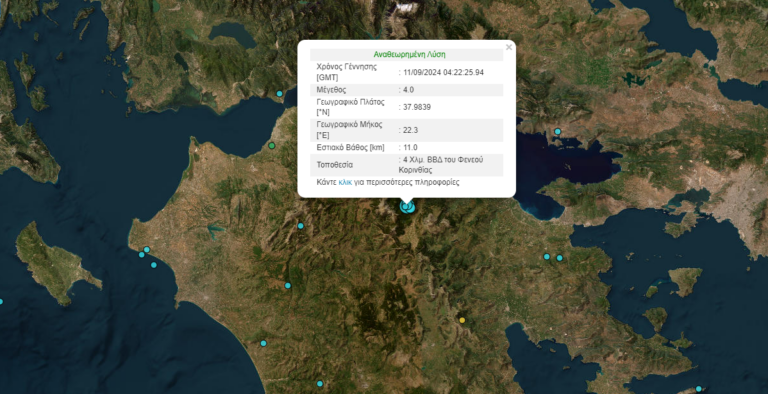Click the 'Αναθεωρημένη Λύση' header text
768x394 pixels.
pyautogui.click(x=409, y=54)
